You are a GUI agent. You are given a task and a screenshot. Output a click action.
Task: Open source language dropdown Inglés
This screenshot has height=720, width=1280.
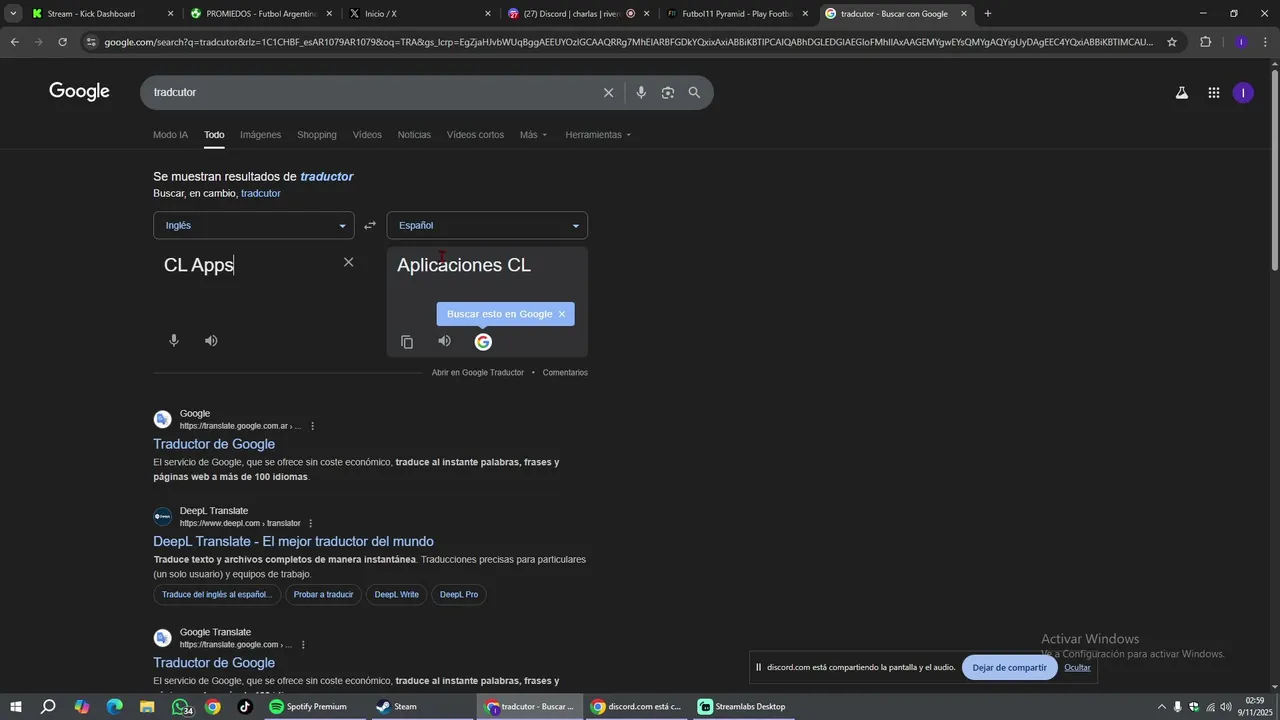(254, 226)
